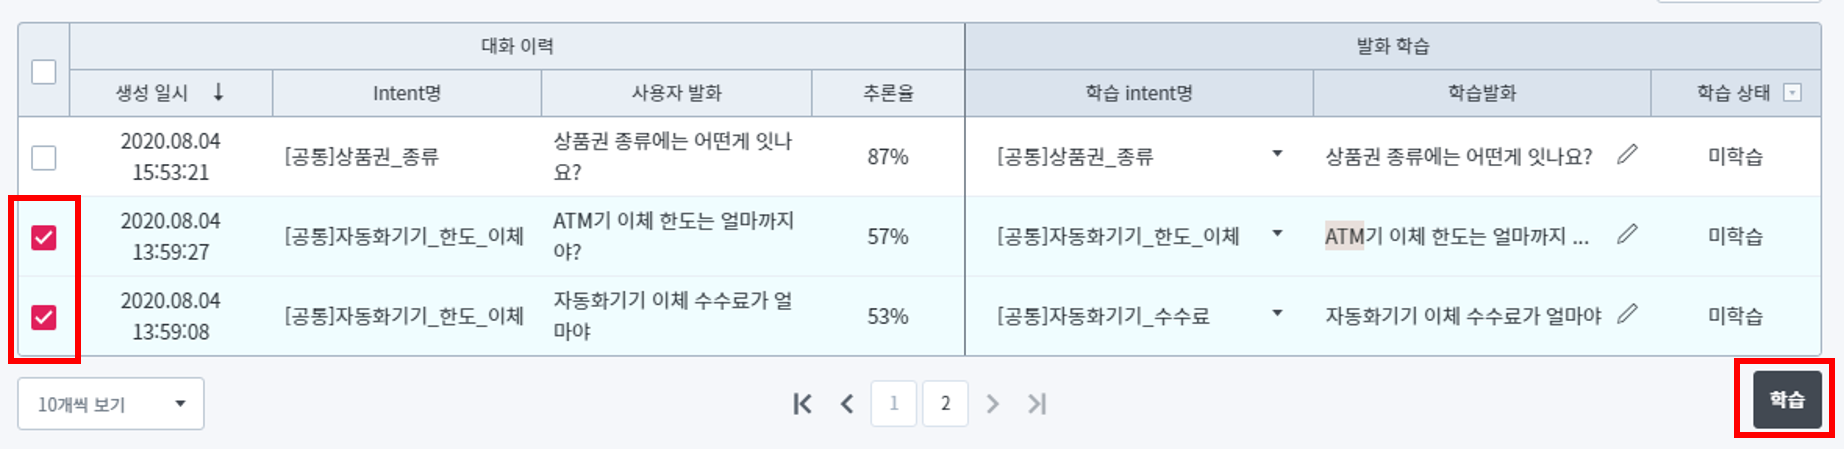Click the edit pencil for 상품권 종류 utterance

1627,154
